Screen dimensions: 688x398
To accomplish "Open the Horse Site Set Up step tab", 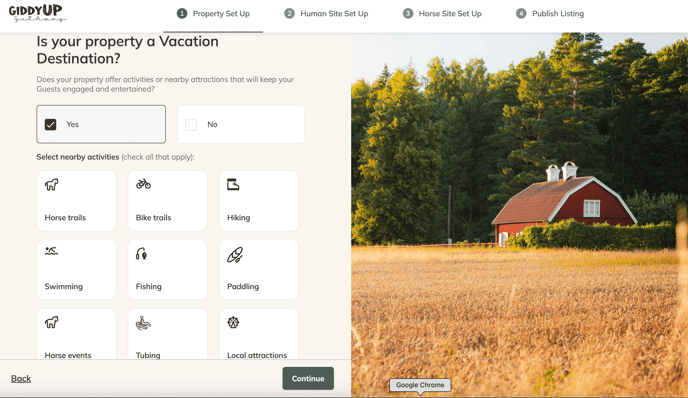I will (442, 14).
